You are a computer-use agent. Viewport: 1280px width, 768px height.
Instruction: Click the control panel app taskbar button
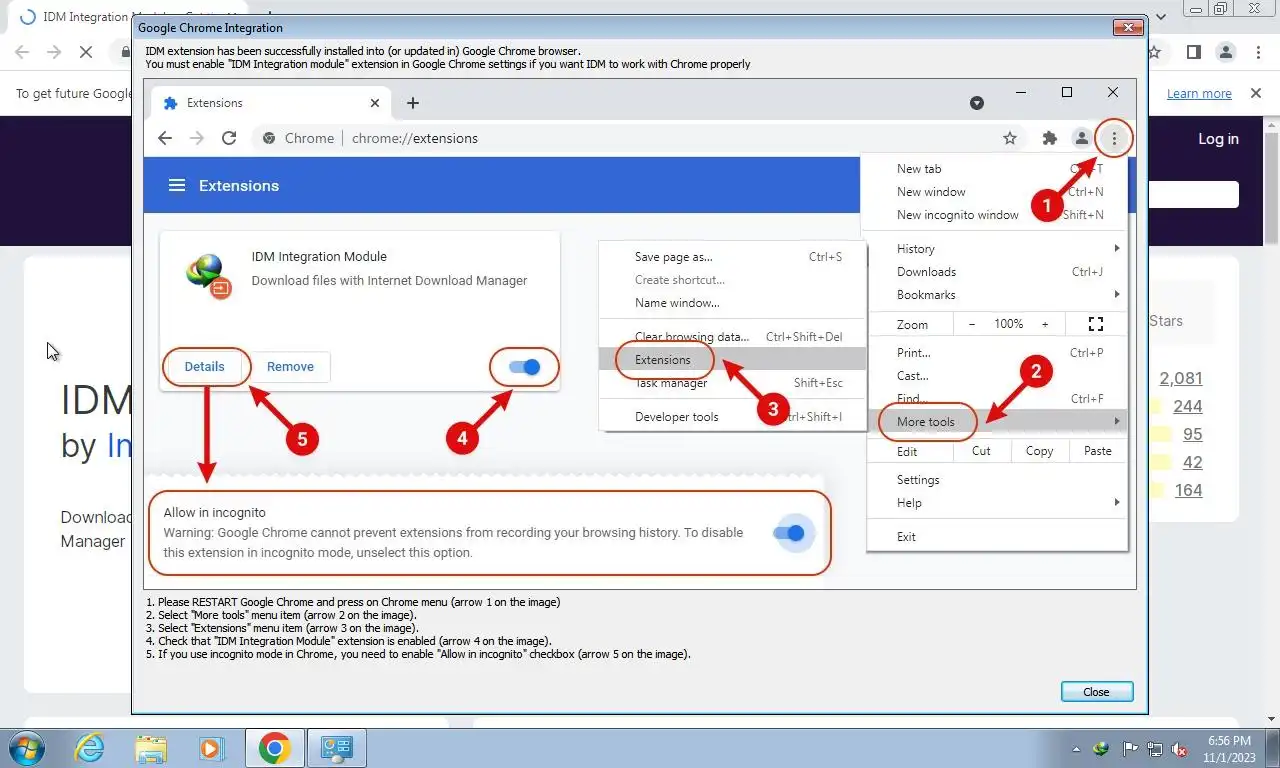pyautogui.click(x=337, y=748)
